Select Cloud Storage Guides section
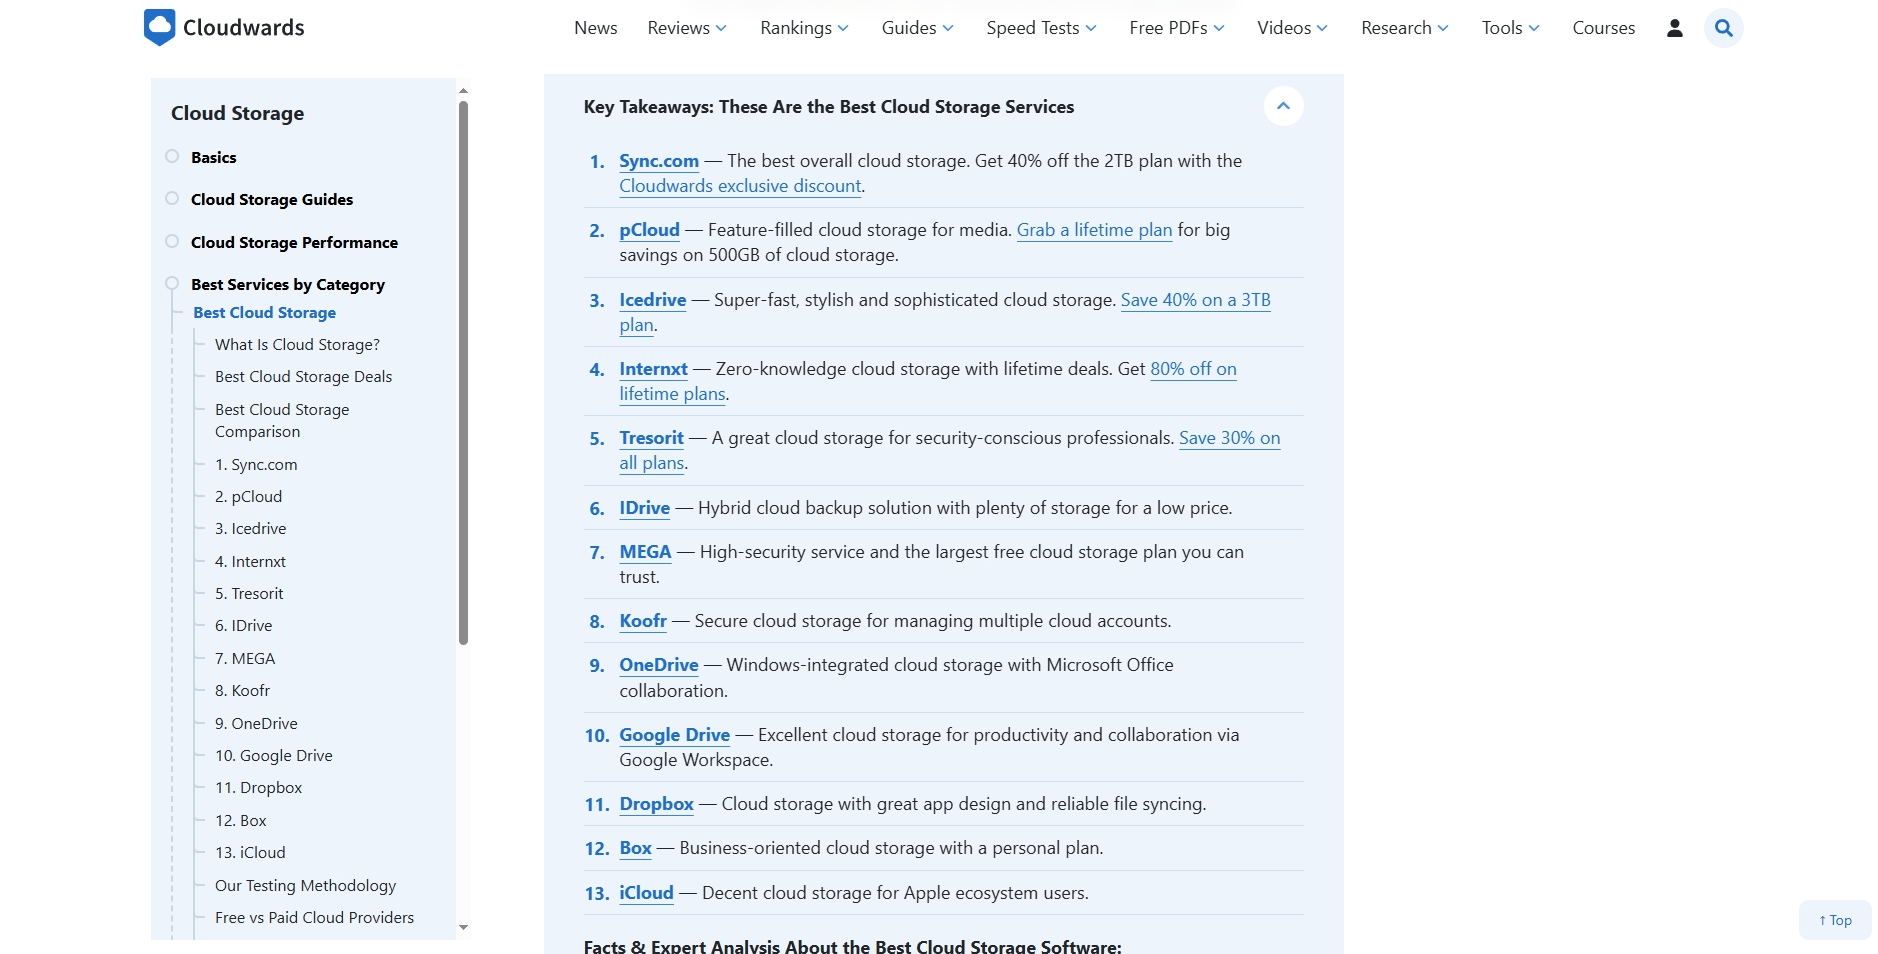The image size is (1878, 954). (x=272, y=199)
